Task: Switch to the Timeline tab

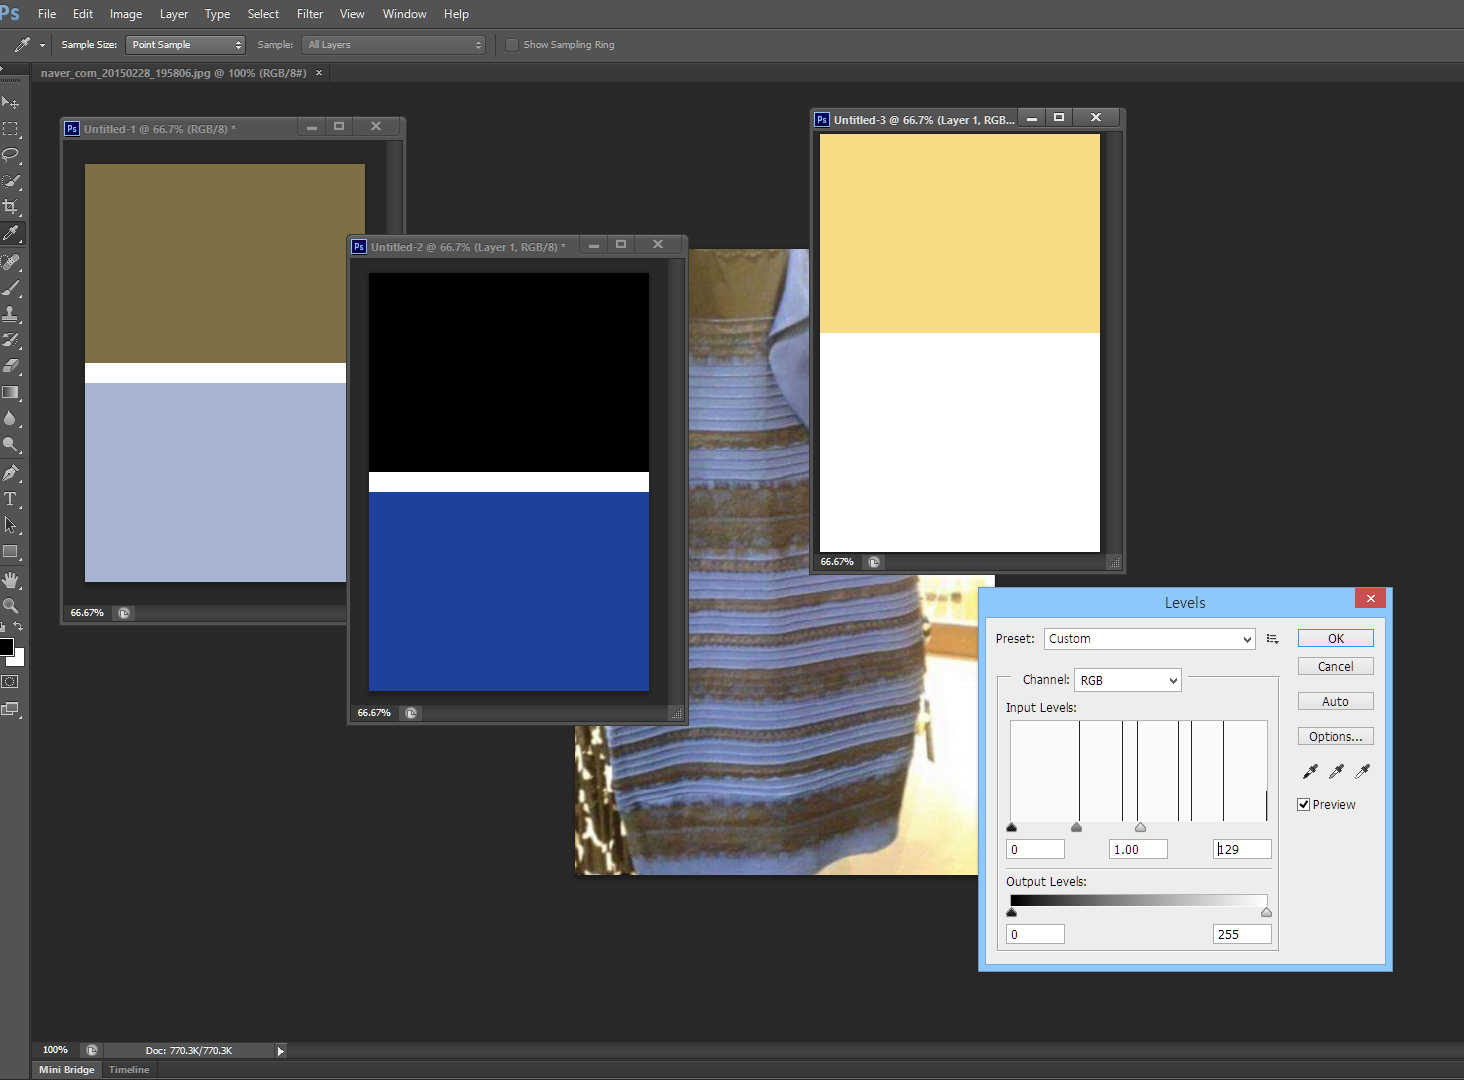Action: point(129,1070)
